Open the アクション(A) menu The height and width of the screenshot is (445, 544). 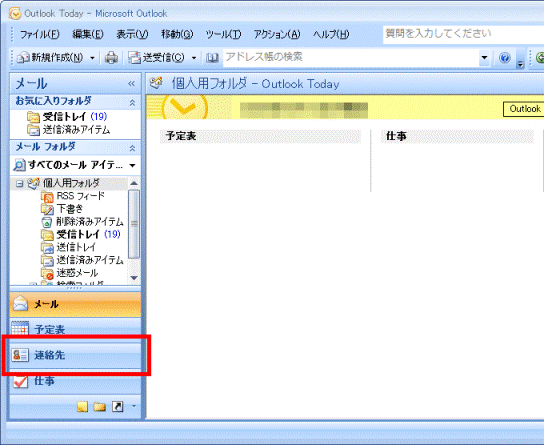(x=277, y=34)
